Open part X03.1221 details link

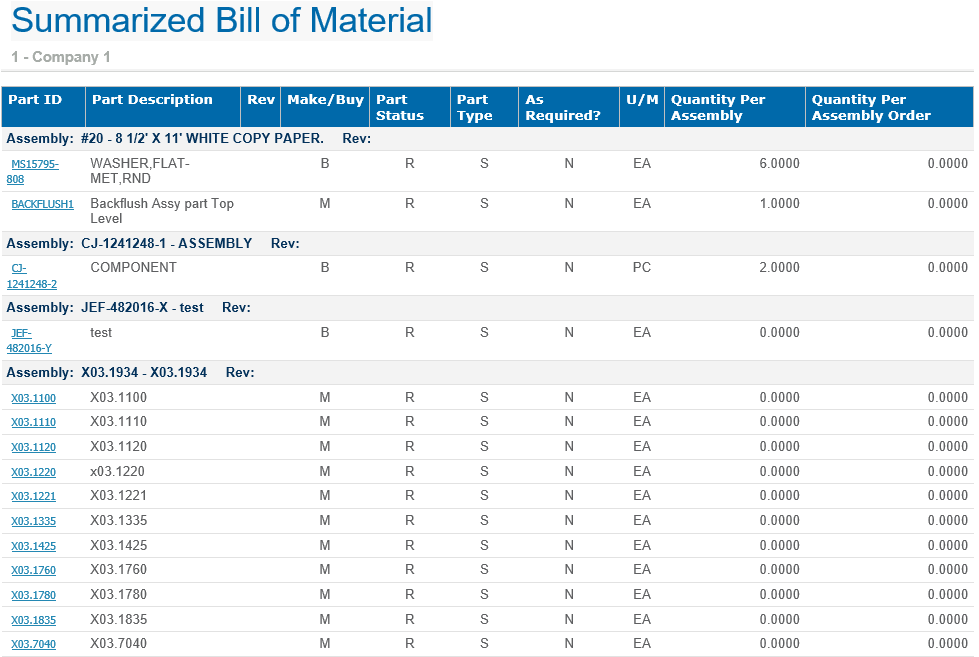(x=33, y=496)
